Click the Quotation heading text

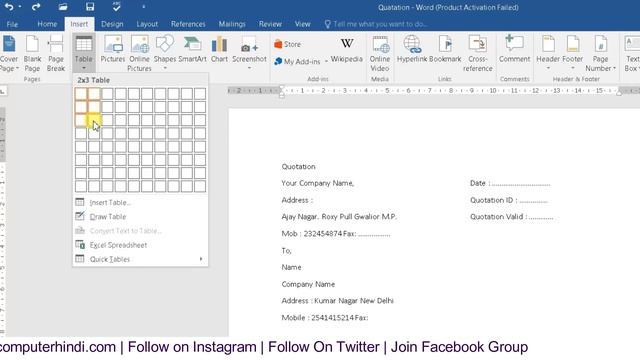pyautogui.click(x=298, y=167)
